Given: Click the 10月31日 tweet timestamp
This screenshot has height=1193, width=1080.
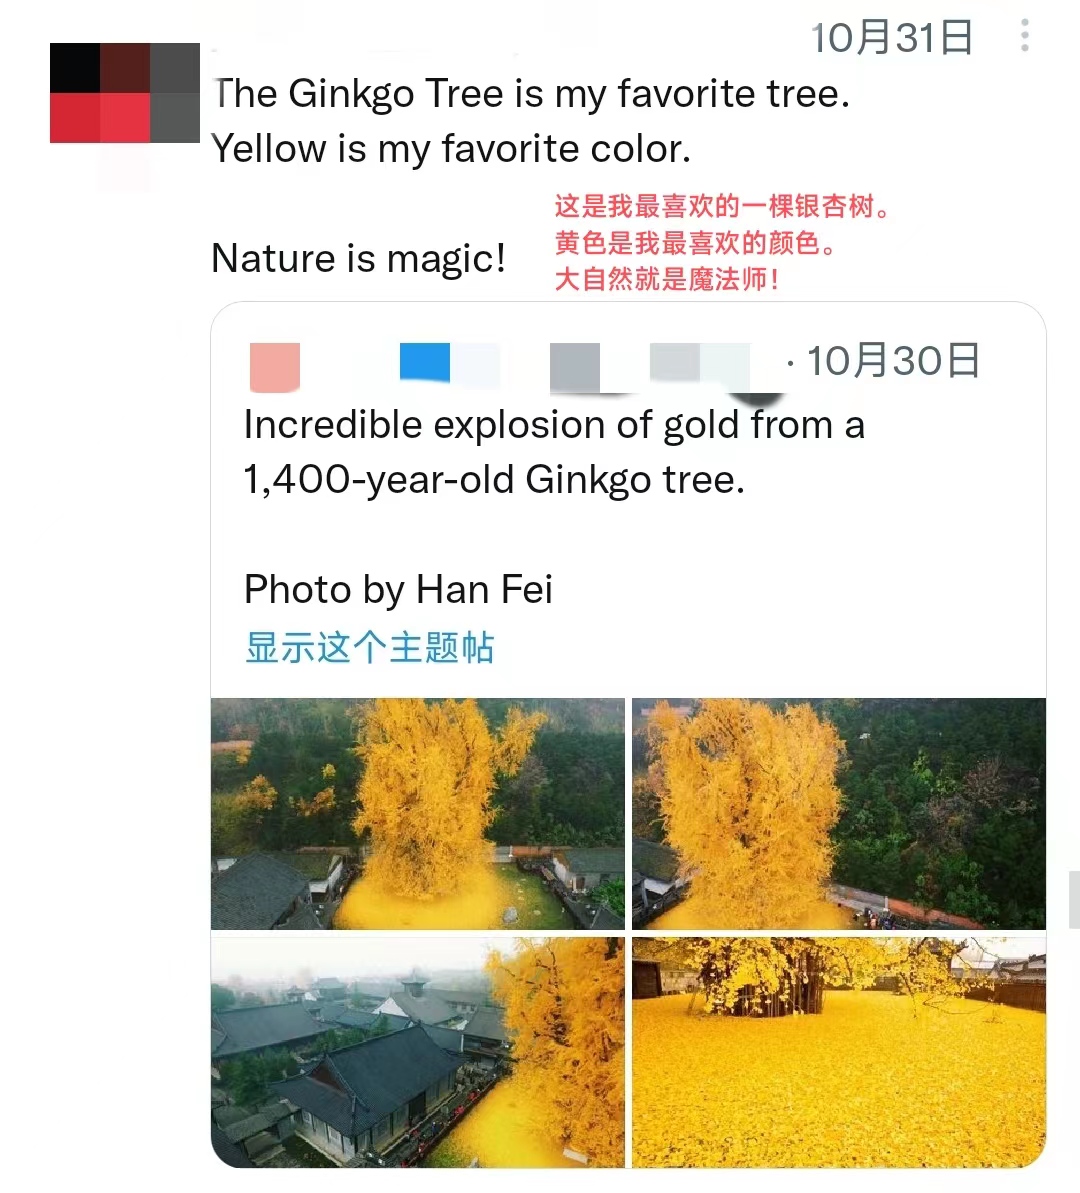Looking at the screenshot, I should (x=891, y=38).
